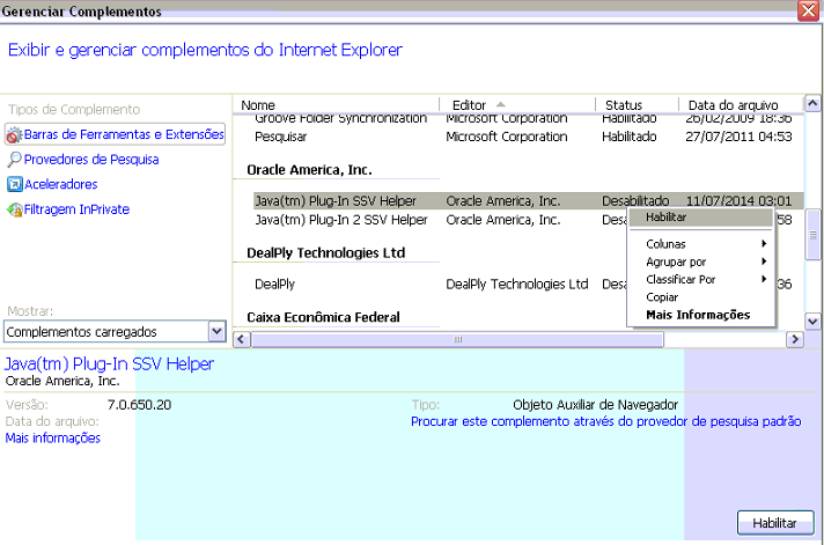Screen dimensions: 824x545
Task: Open the Mais informações link
Action: coord(53,438)
